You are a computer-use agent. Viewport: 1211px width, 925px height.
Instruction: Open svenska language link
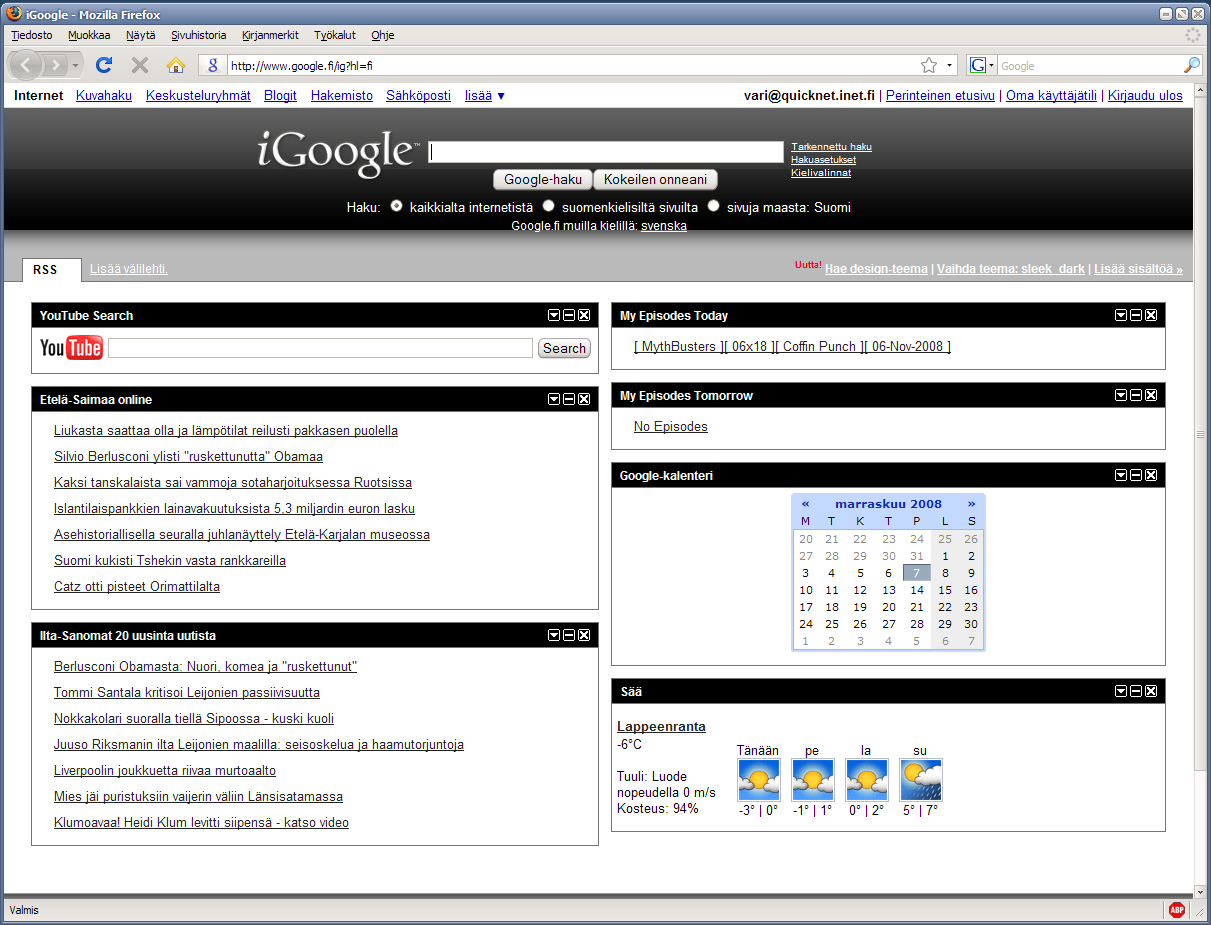[x=664, y=226]
